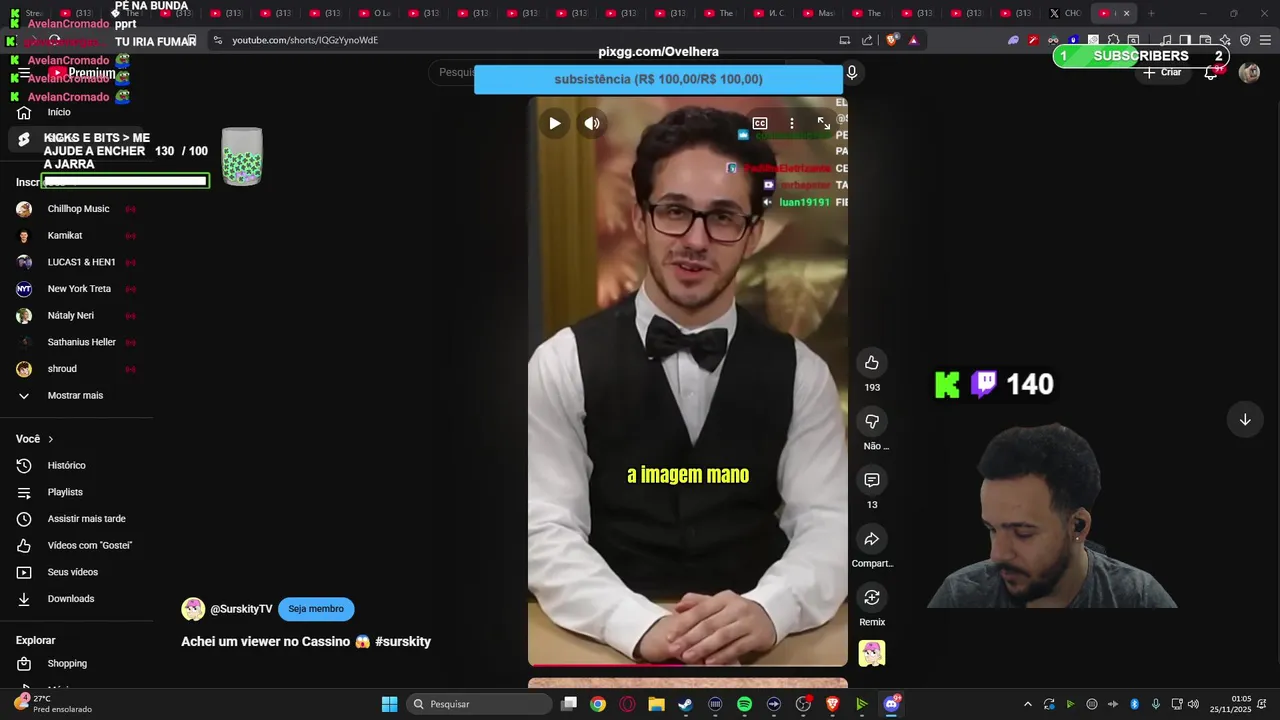
Task: Open the Brave Rewards triangle icon
Action: pyautogui.click(x=913, y=40)
